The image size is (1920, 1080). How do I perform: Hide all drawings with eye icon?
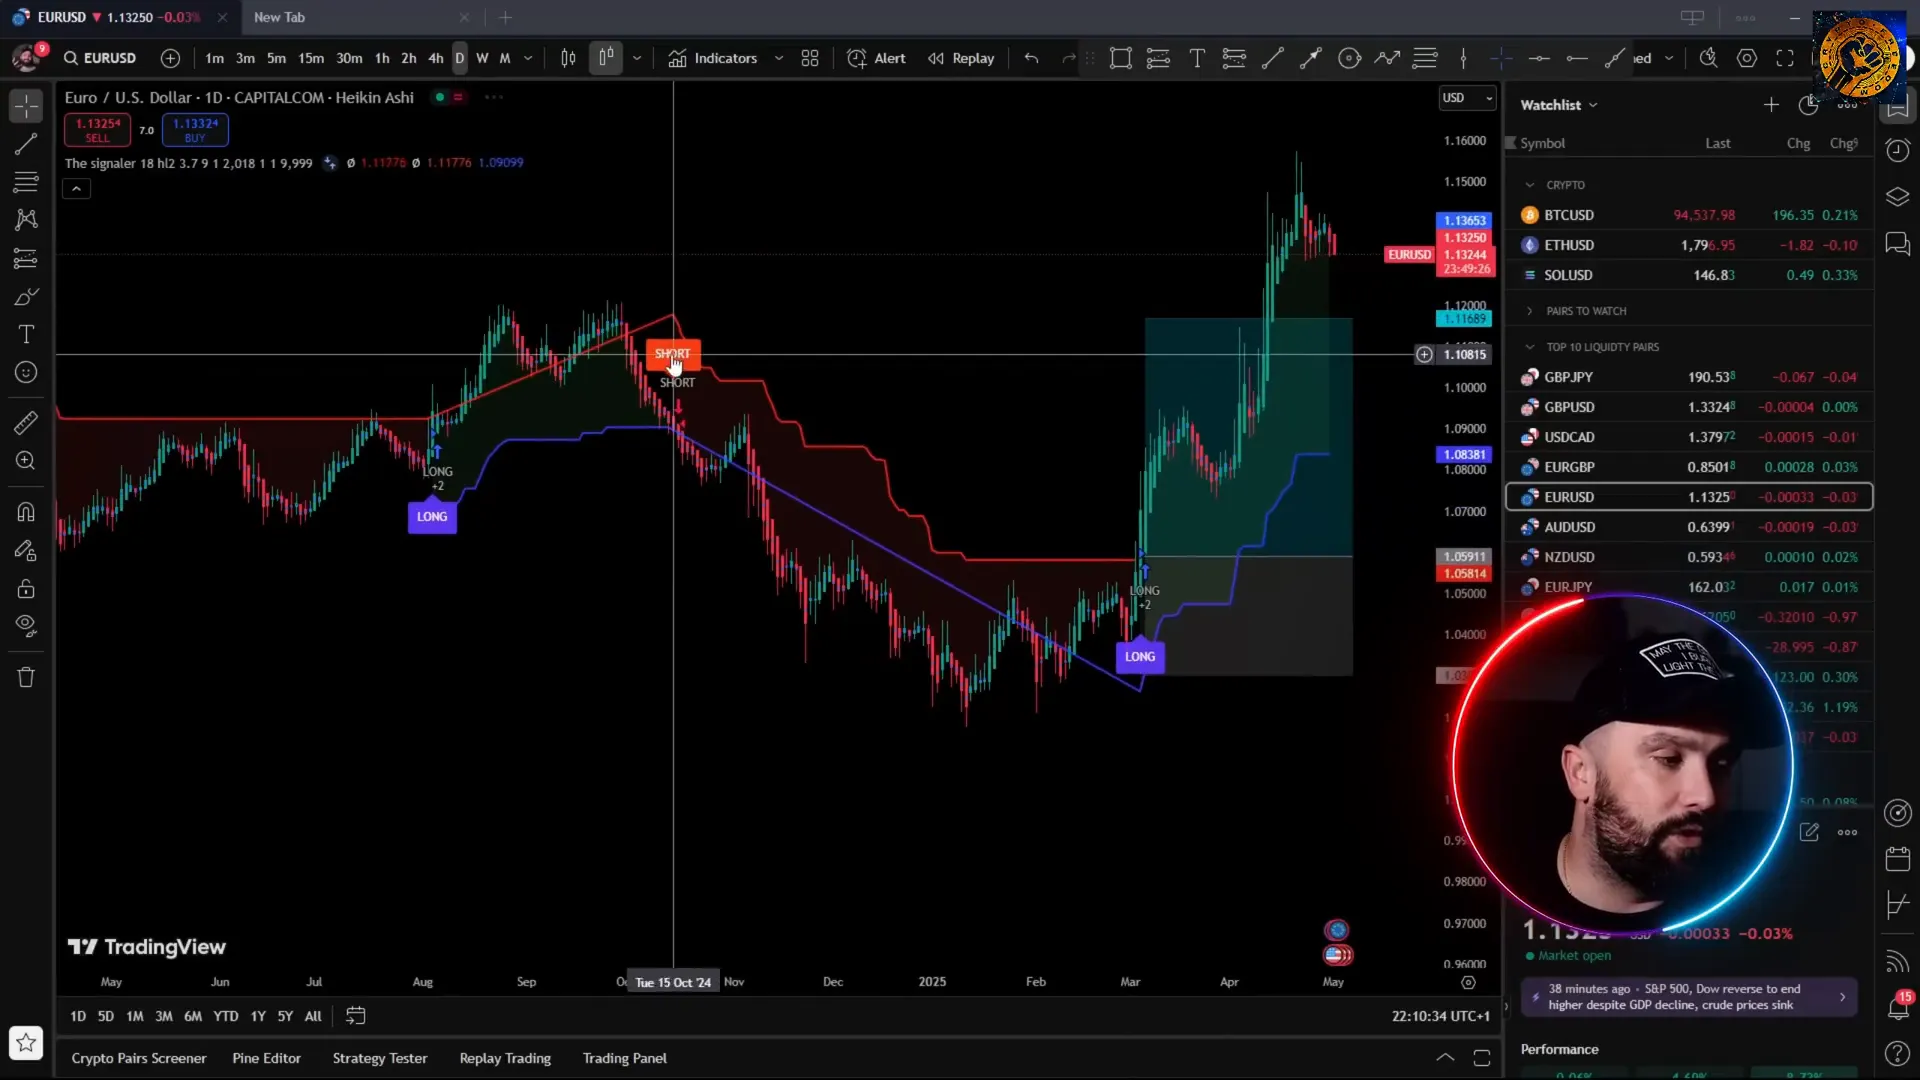[x=26, y=627]
